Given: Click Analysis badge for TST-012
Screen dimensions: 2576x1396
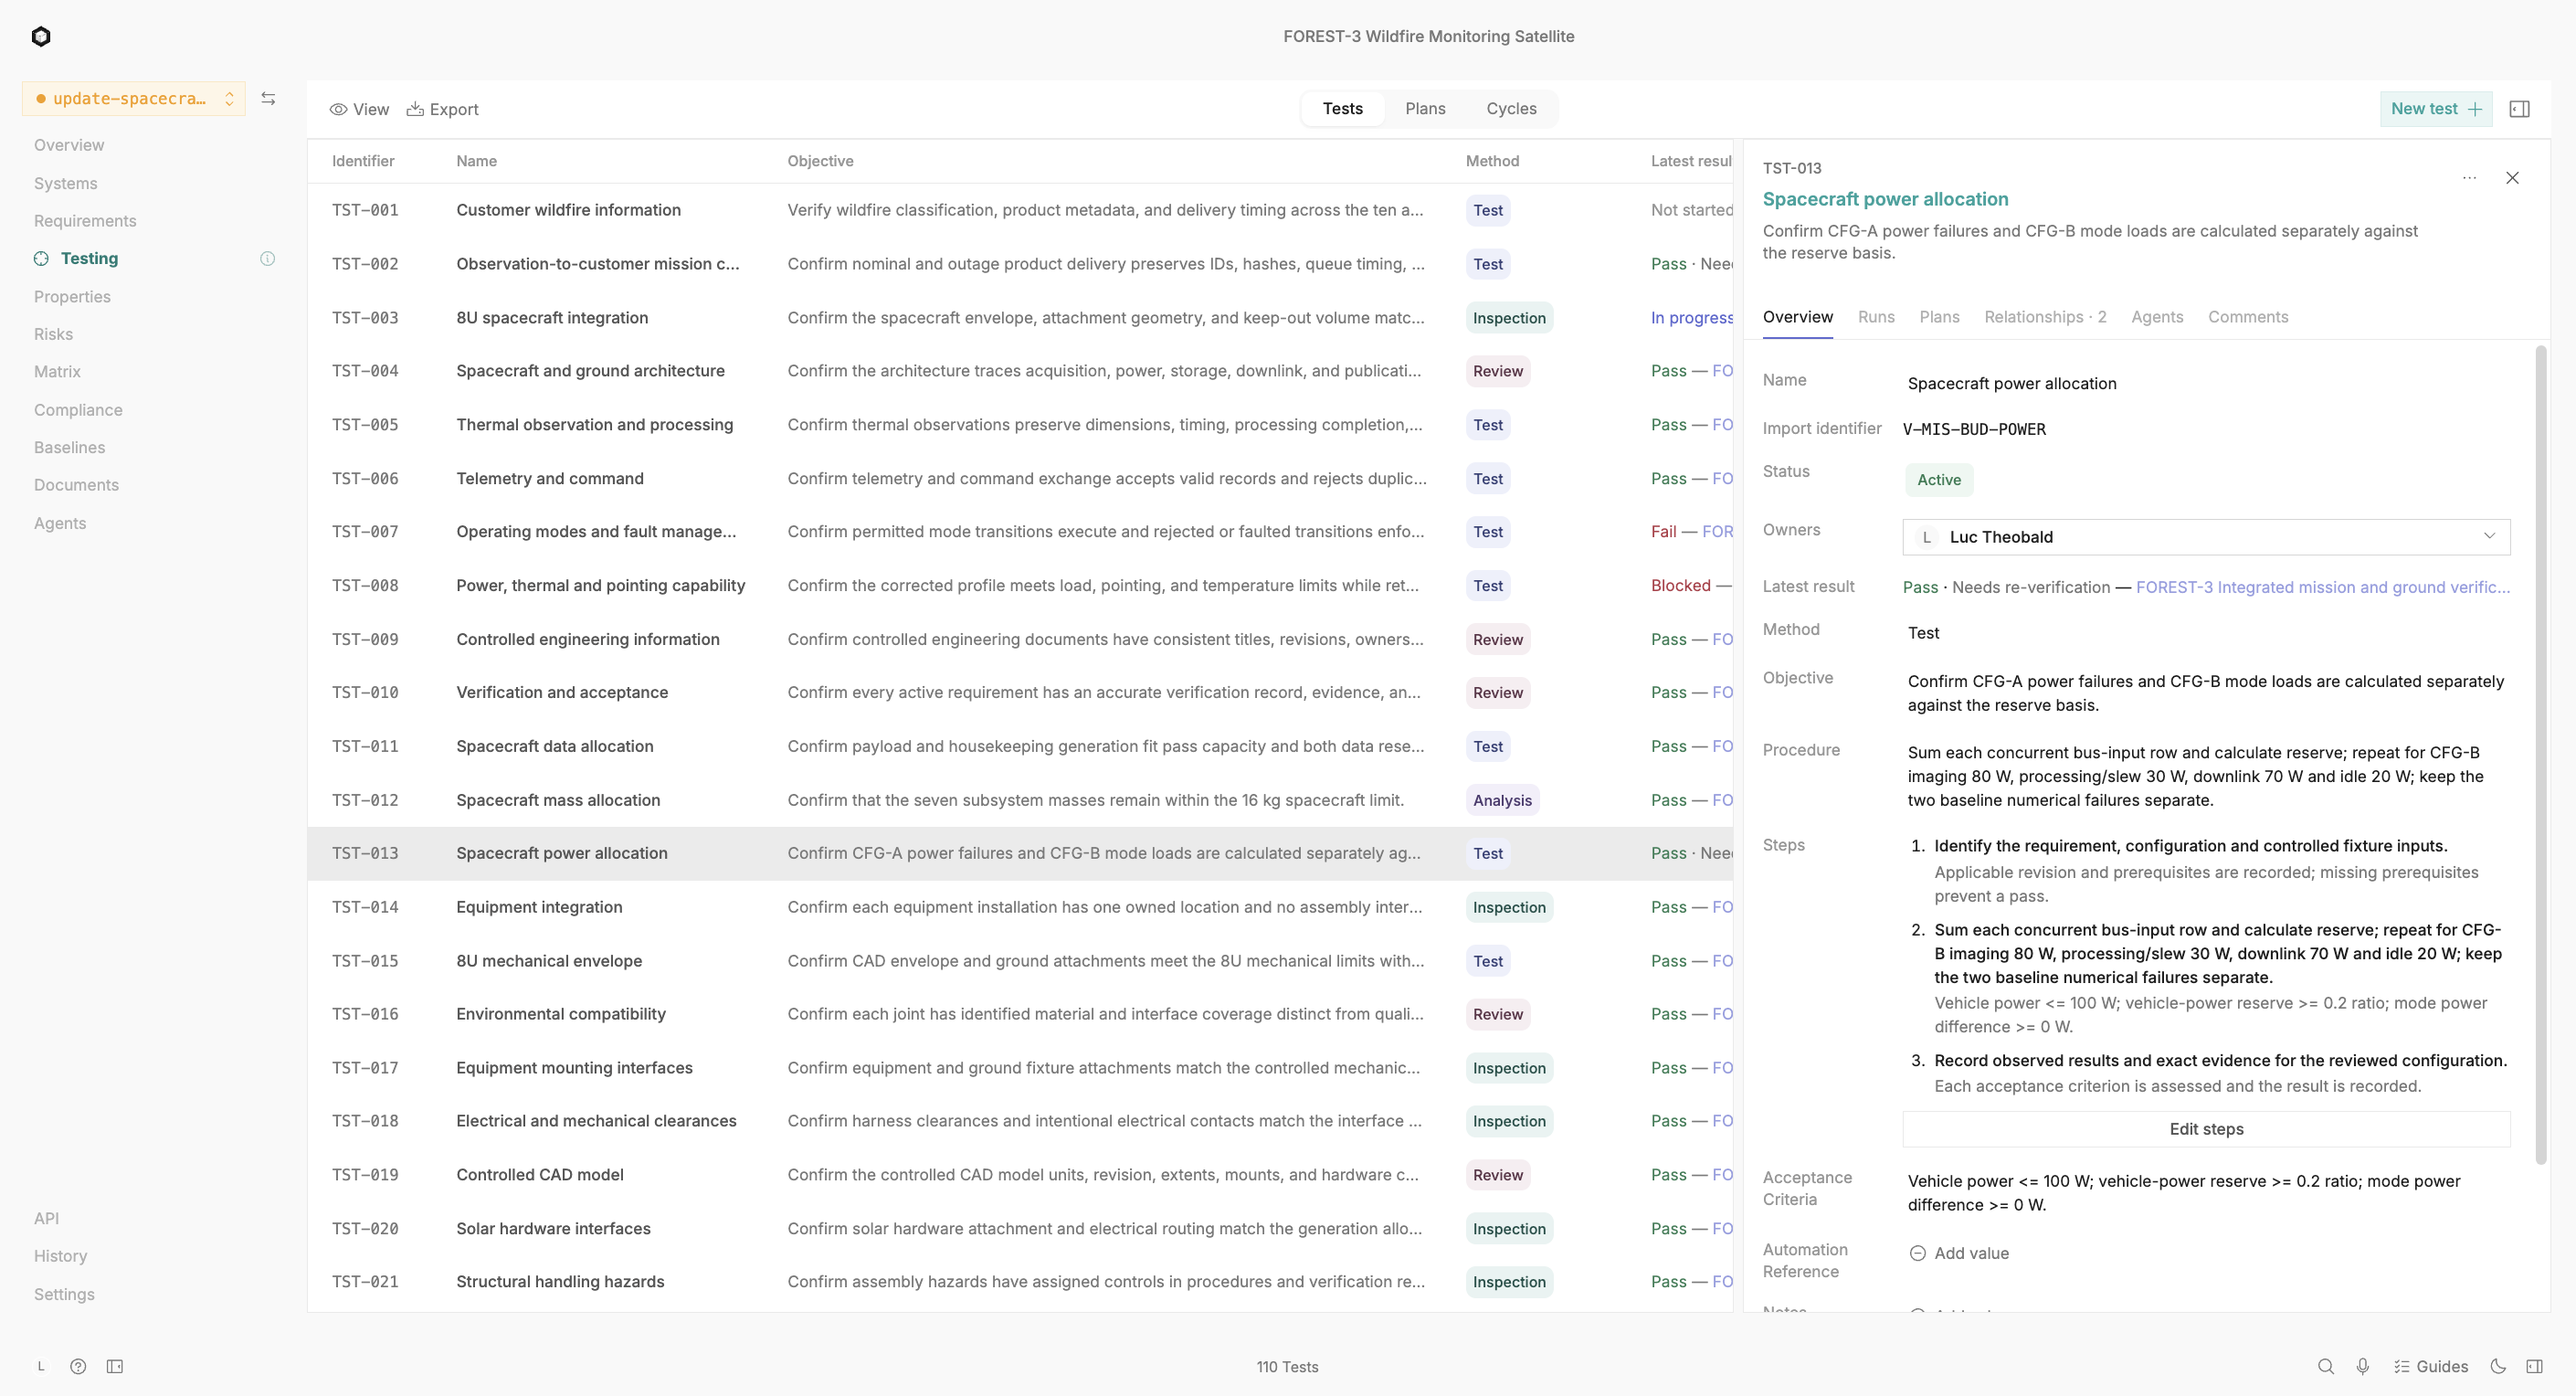Looking at the screenshot, I should pos(1502,800).
